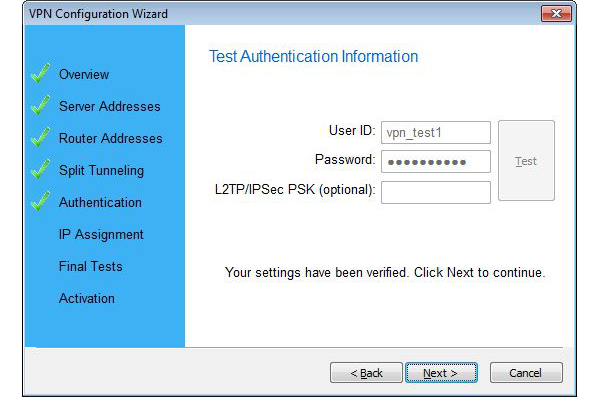Click the Test authentication button
The width and height of the screenshot is (600, 397).
(x=526, y=161)
